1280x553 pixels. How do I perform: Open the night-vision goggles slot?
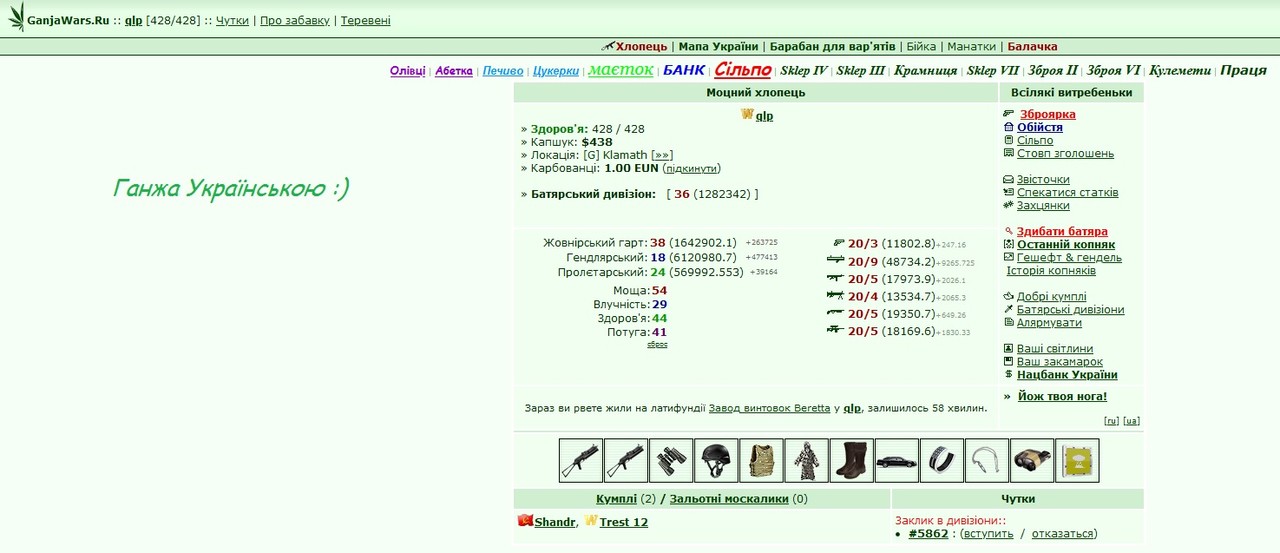click(x=1032, y=460)
